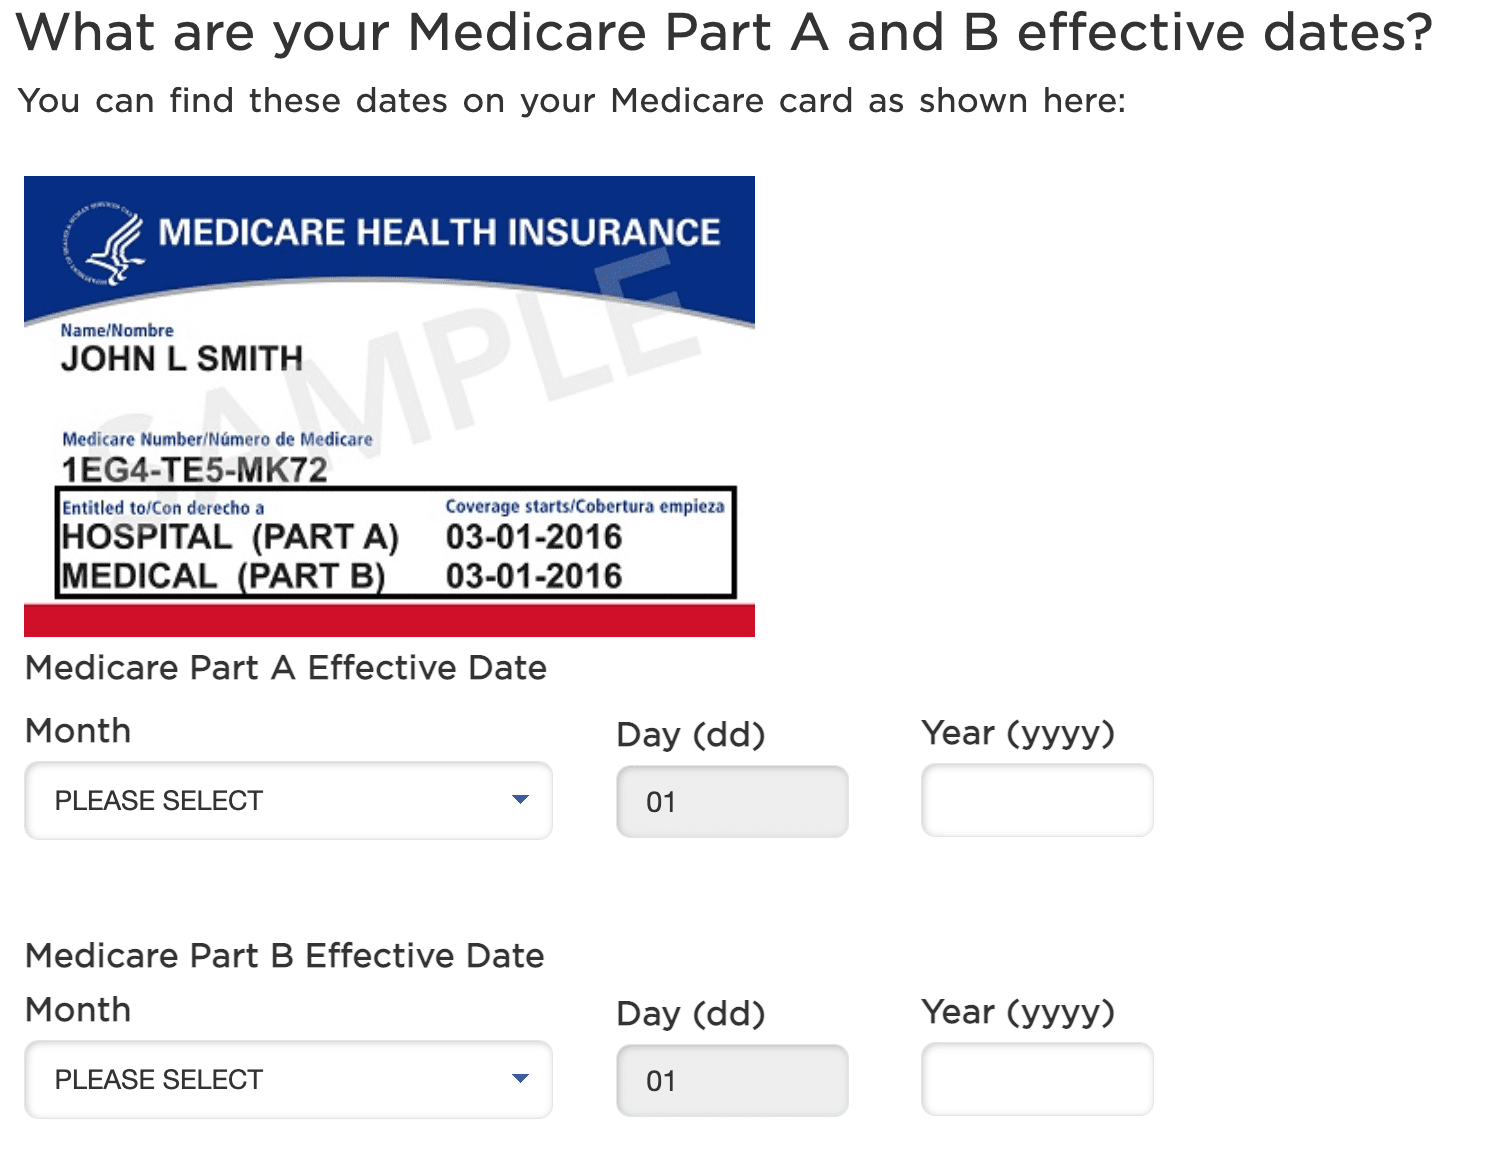This screenshot has width=1496, height=1176.
Task: Click the Medicare Part A Effective Date heading
Action: [285, 668]
